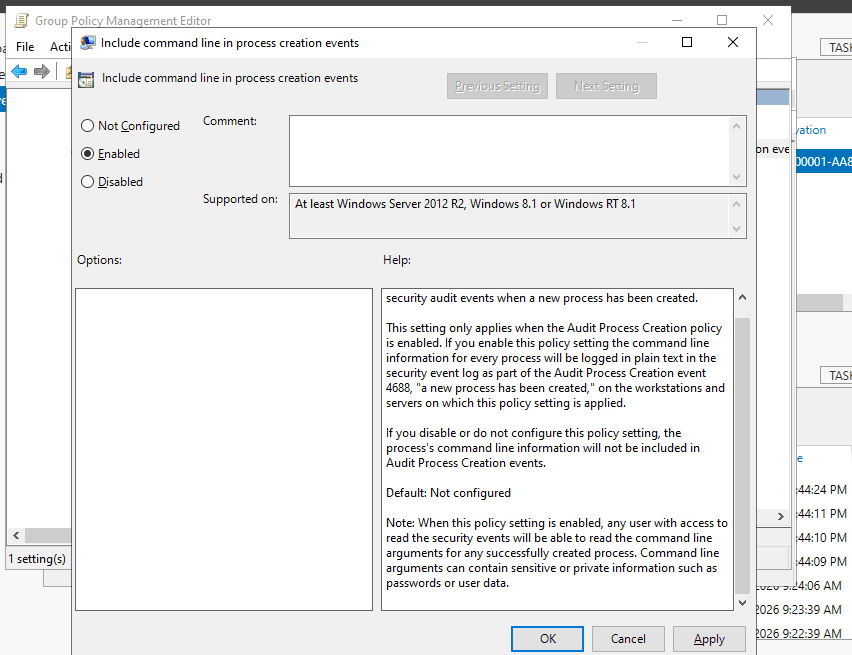
Task: Click the Help text scroll up arrow
Action: pos(742,297)
